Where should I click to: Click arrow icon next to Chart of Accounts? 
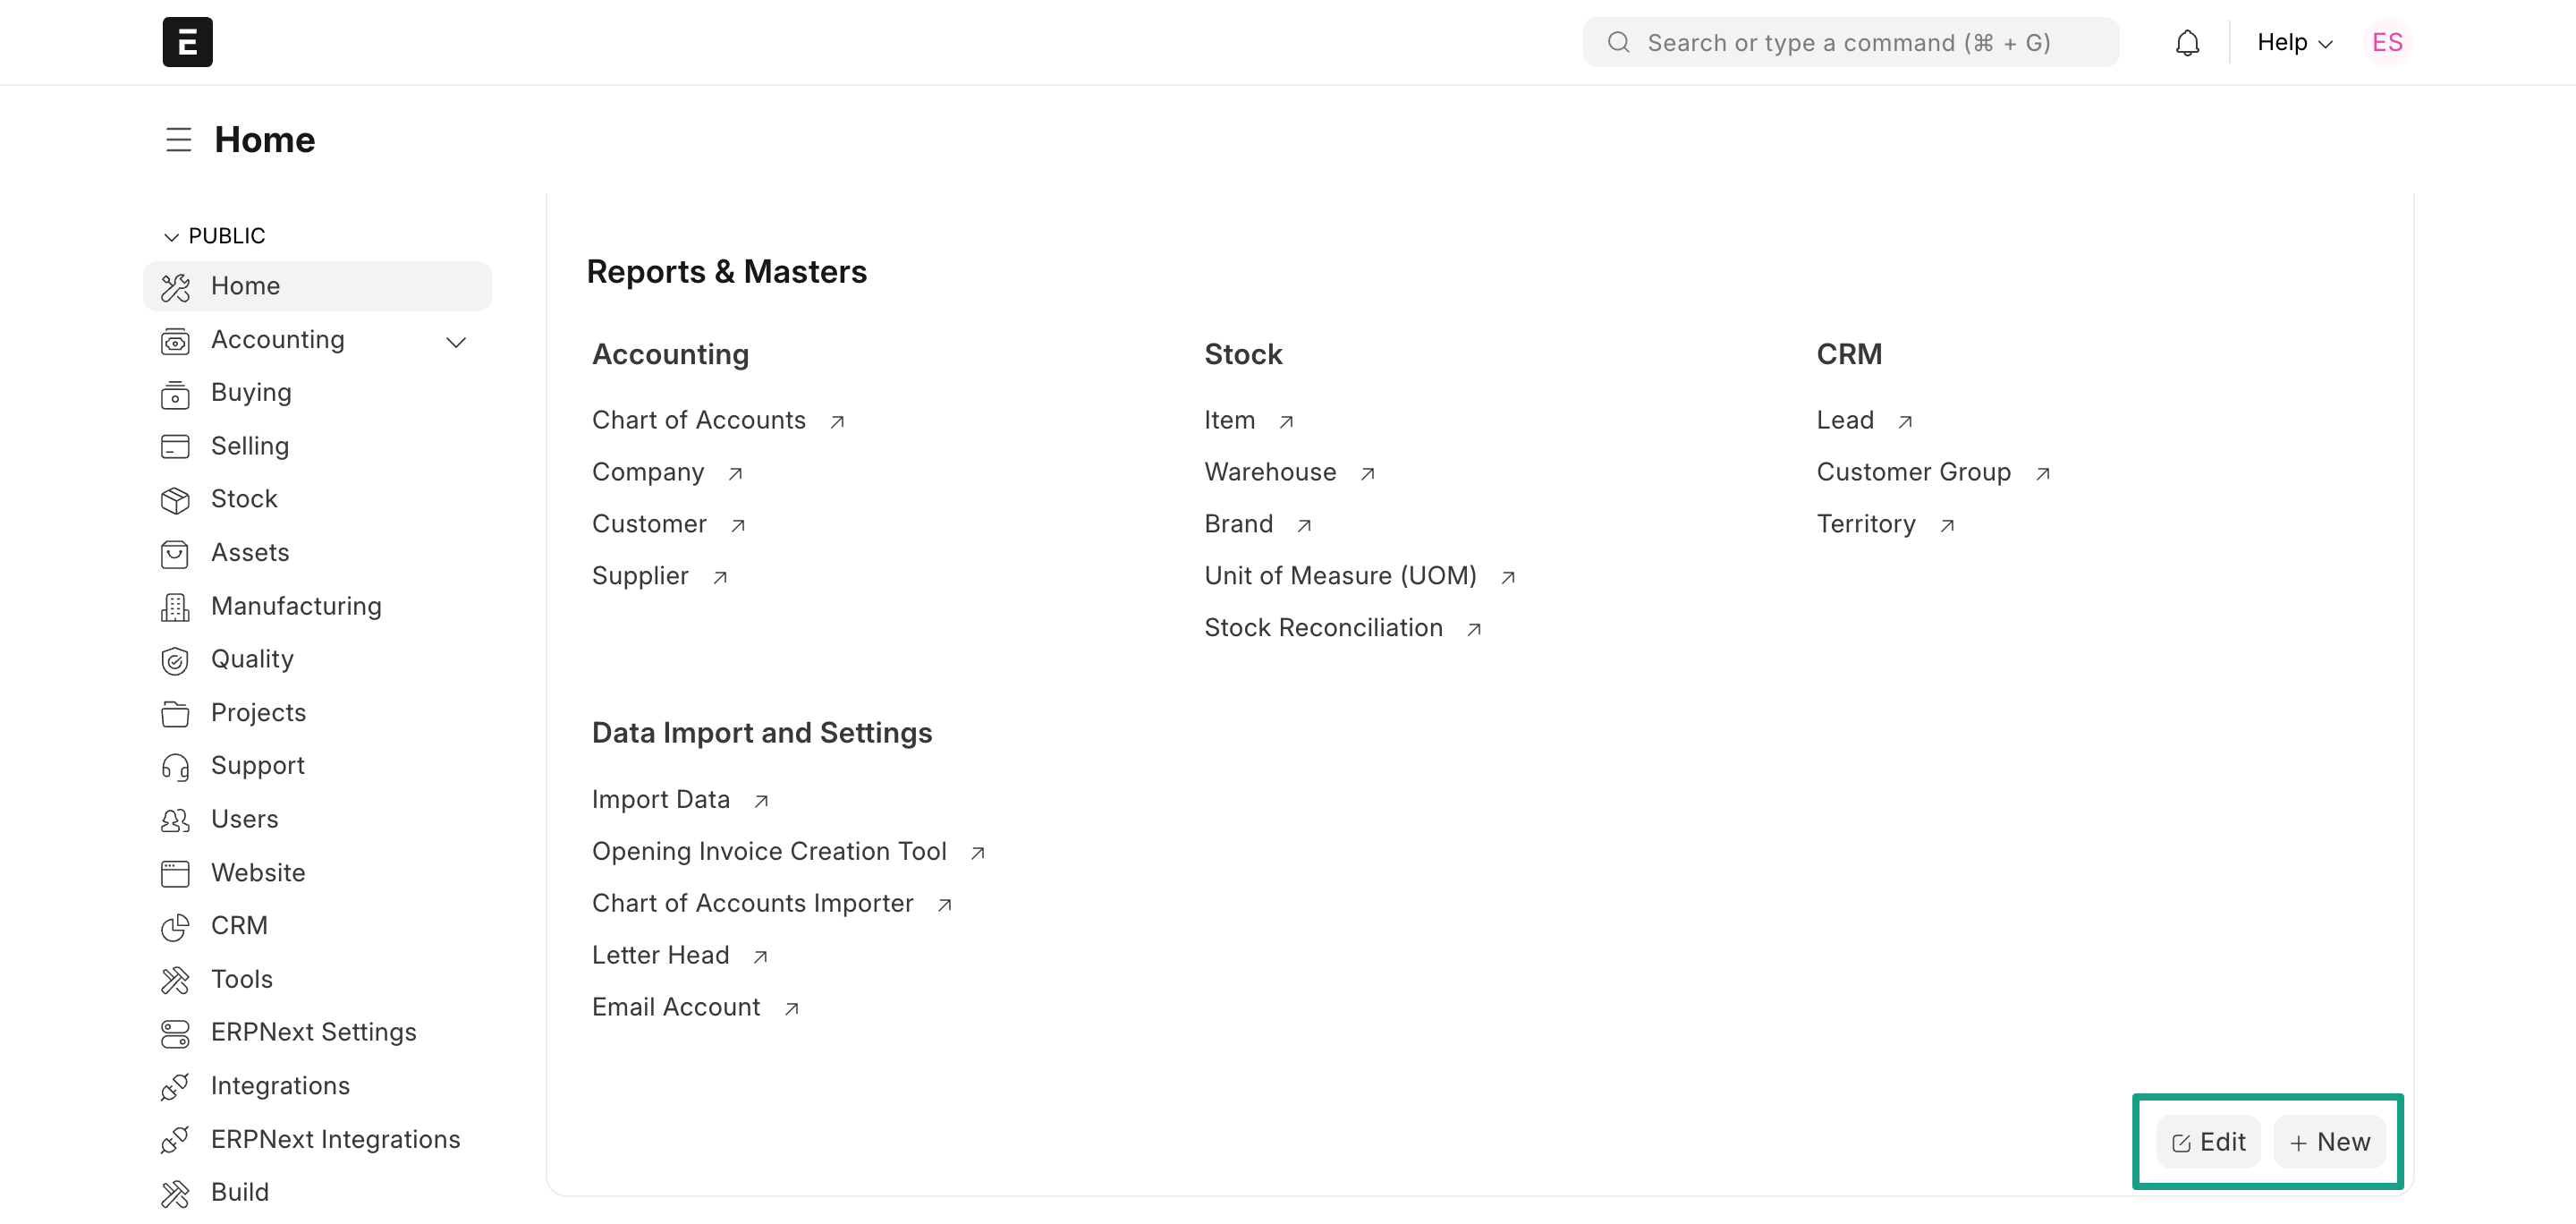[x=837, y=421]
